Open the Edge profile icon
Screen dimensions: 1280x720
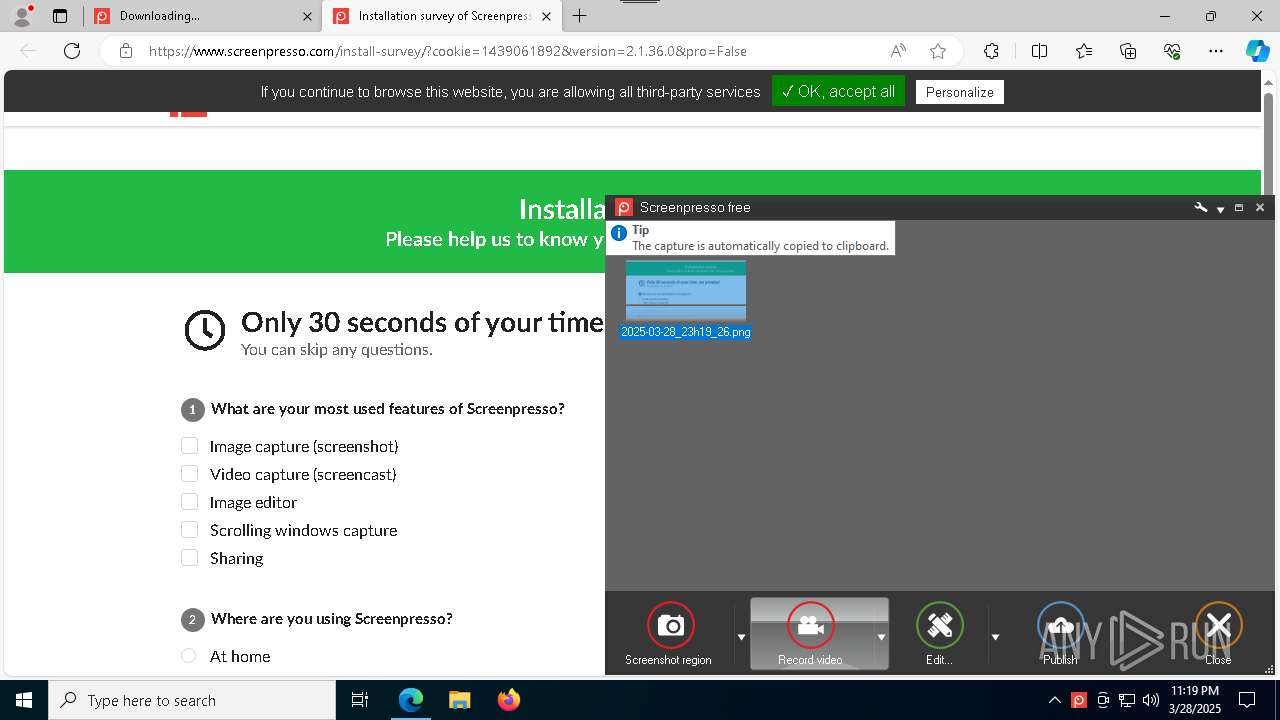pyautogui.click(x=22, y=16)
